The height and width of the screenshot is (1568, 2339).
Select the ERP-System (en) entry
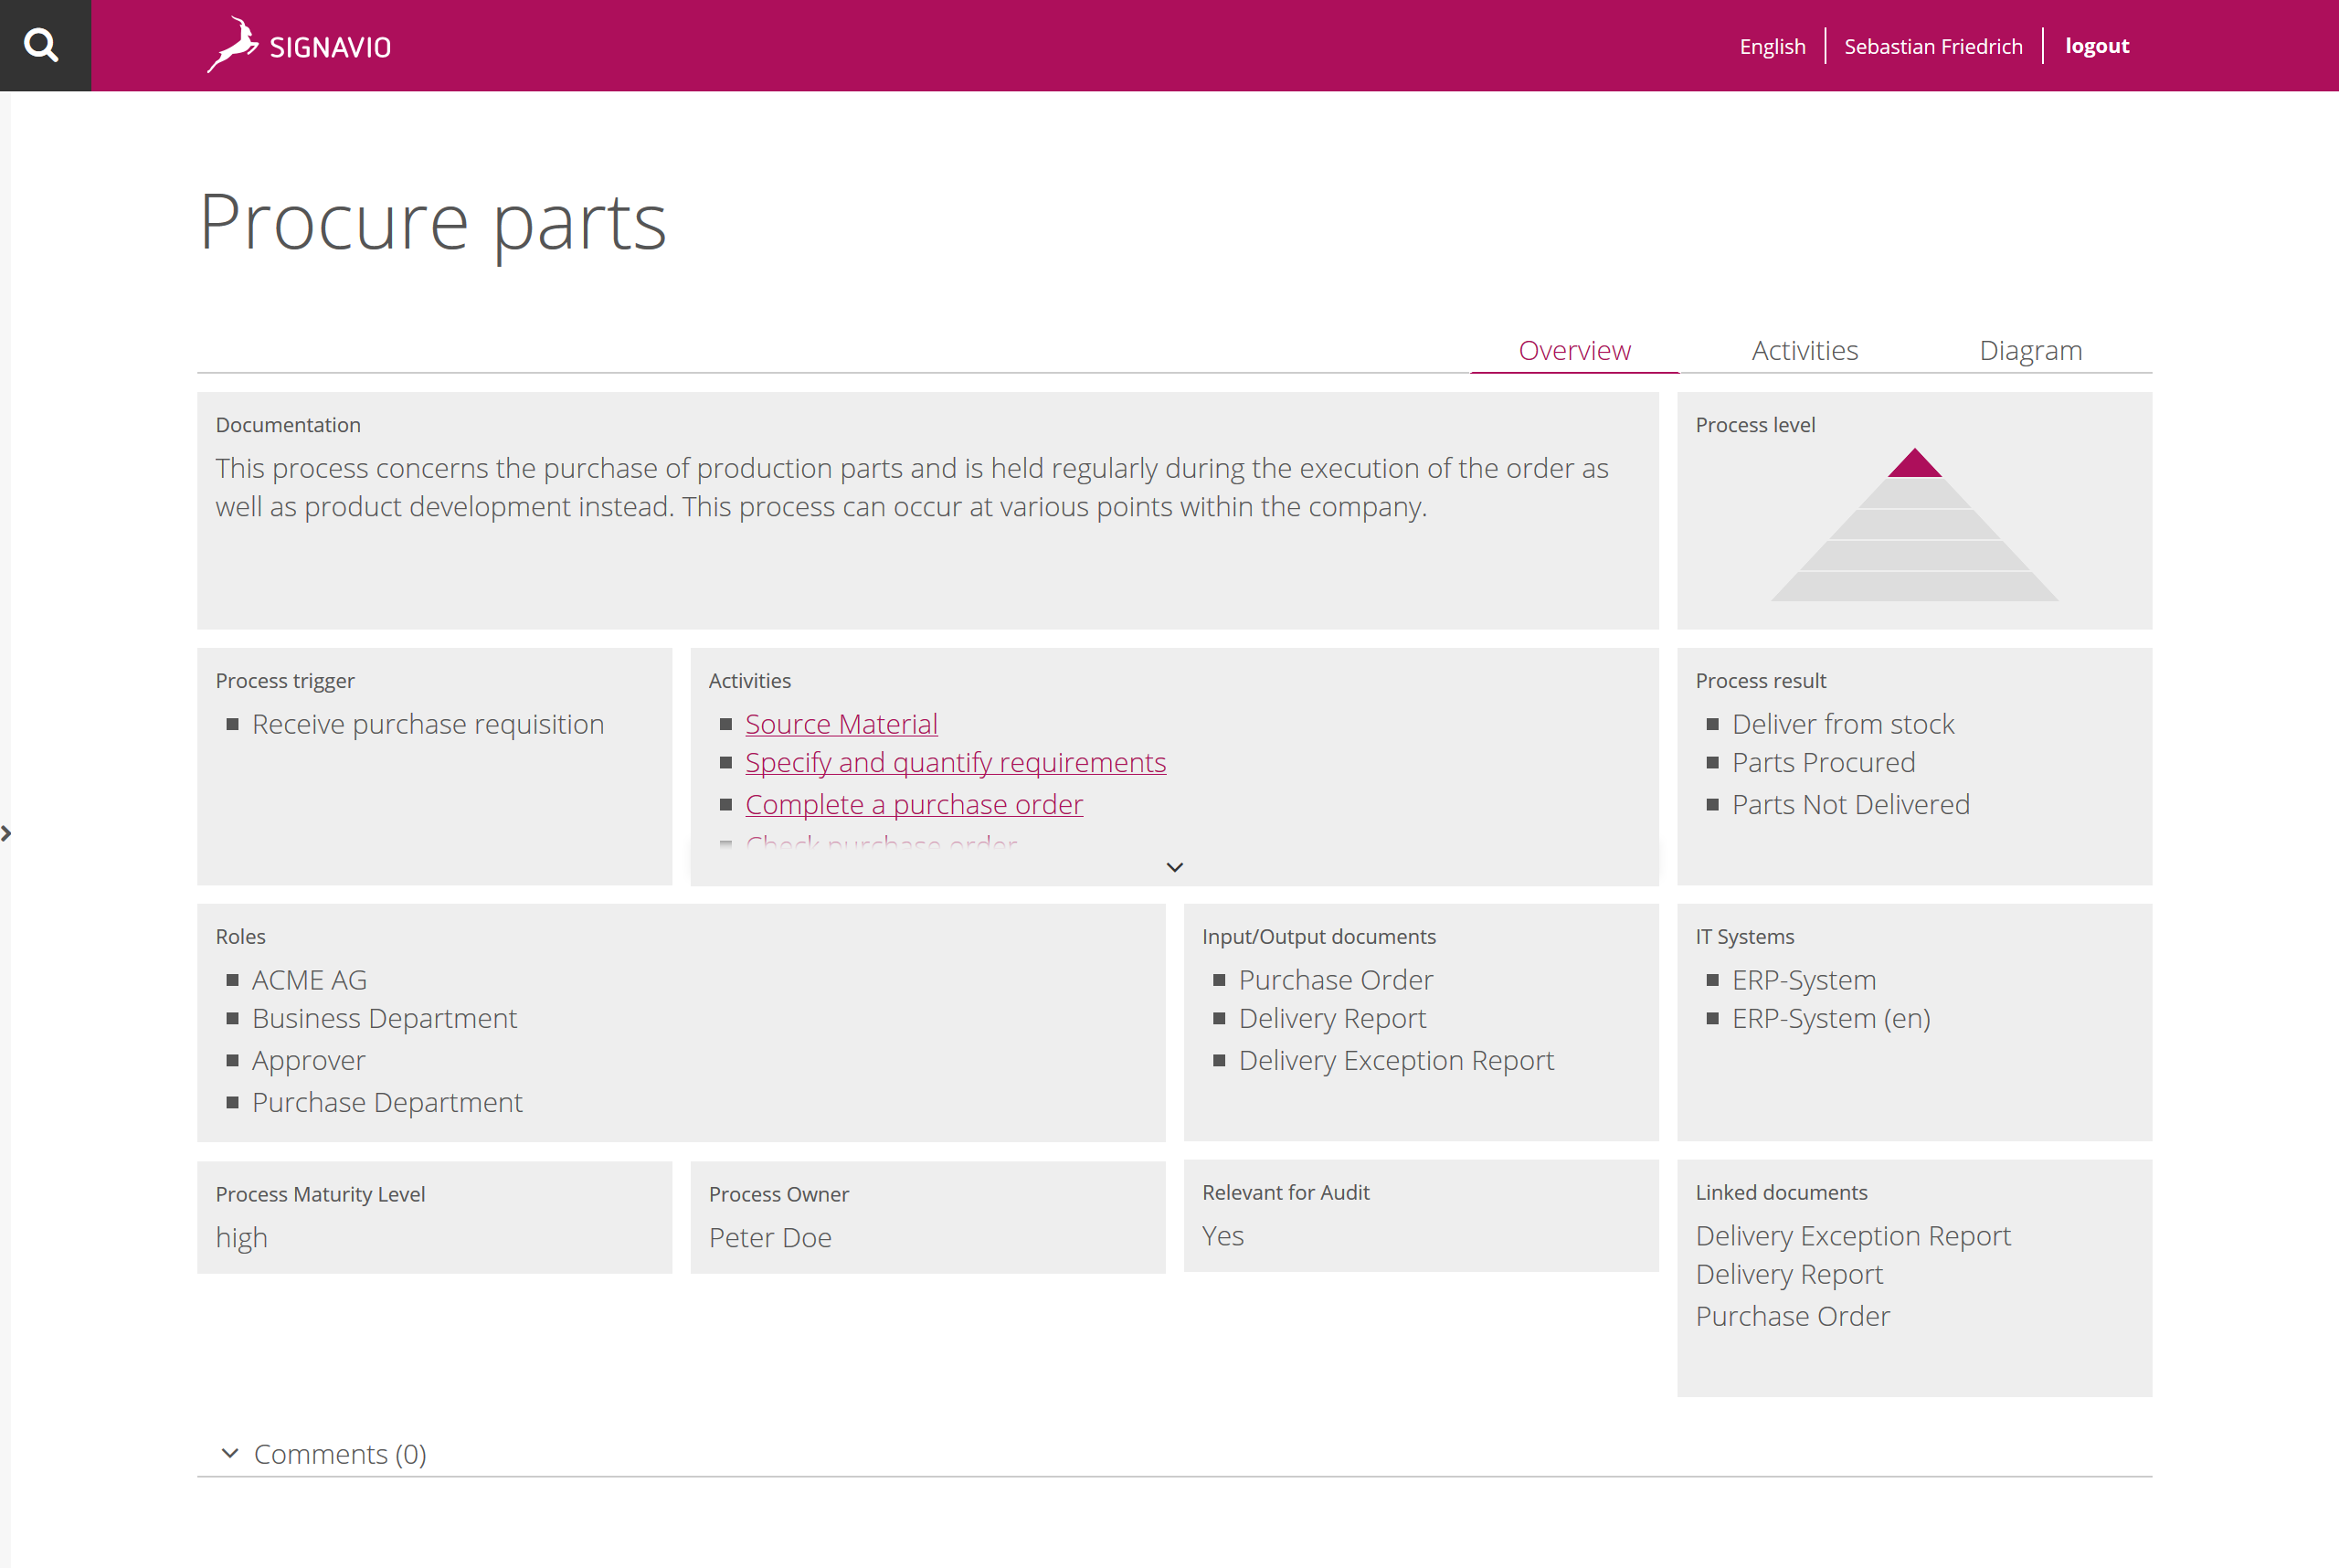[x=1830, y=1018]
